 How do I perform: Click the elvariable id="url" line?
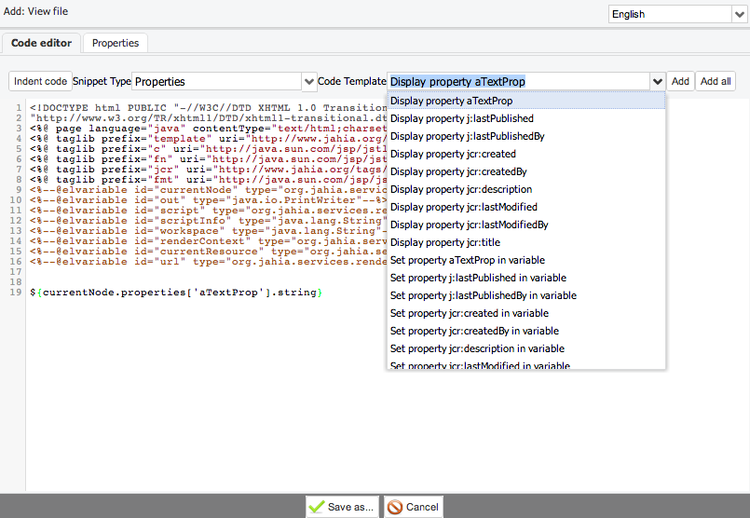(x=208, y=262)
